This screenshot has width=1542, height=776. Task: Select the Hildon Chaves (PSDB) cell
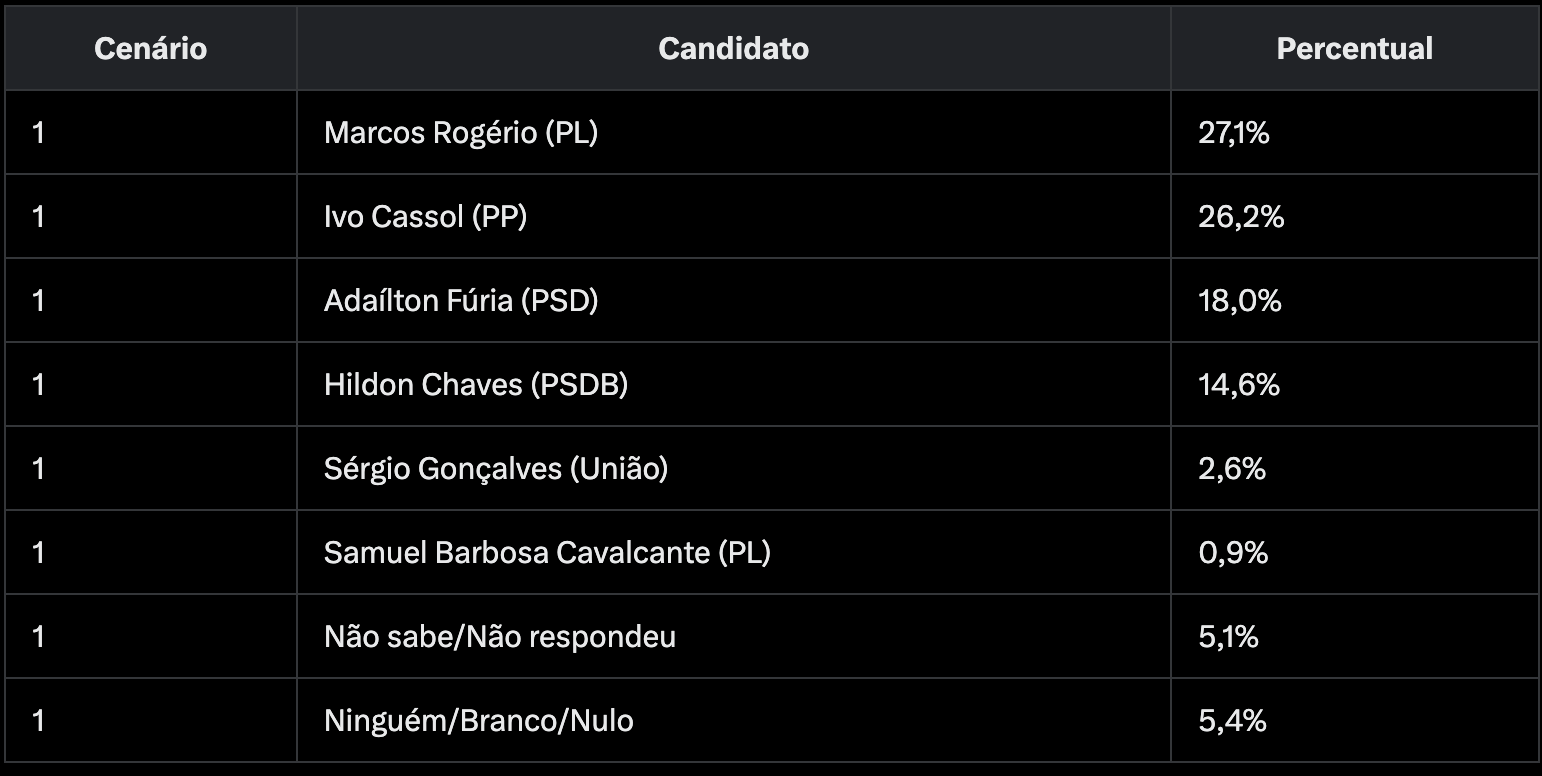(476, 385)
